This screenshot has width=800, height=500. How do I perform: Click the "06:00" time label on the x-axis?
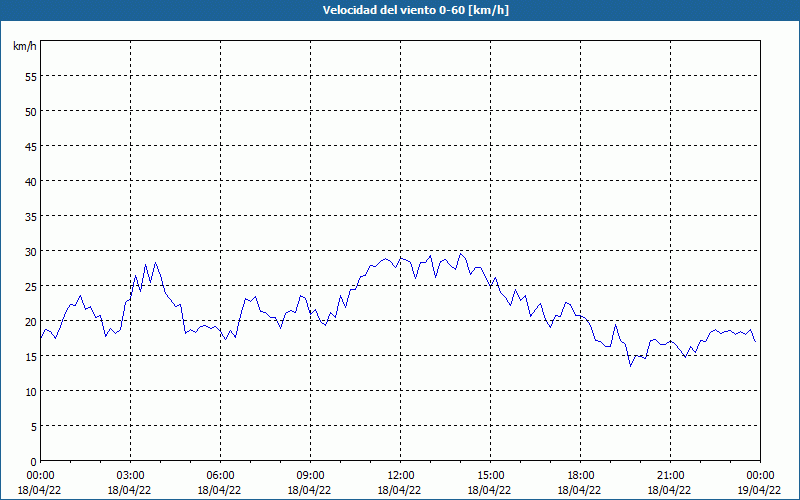[x=220, y=476]
